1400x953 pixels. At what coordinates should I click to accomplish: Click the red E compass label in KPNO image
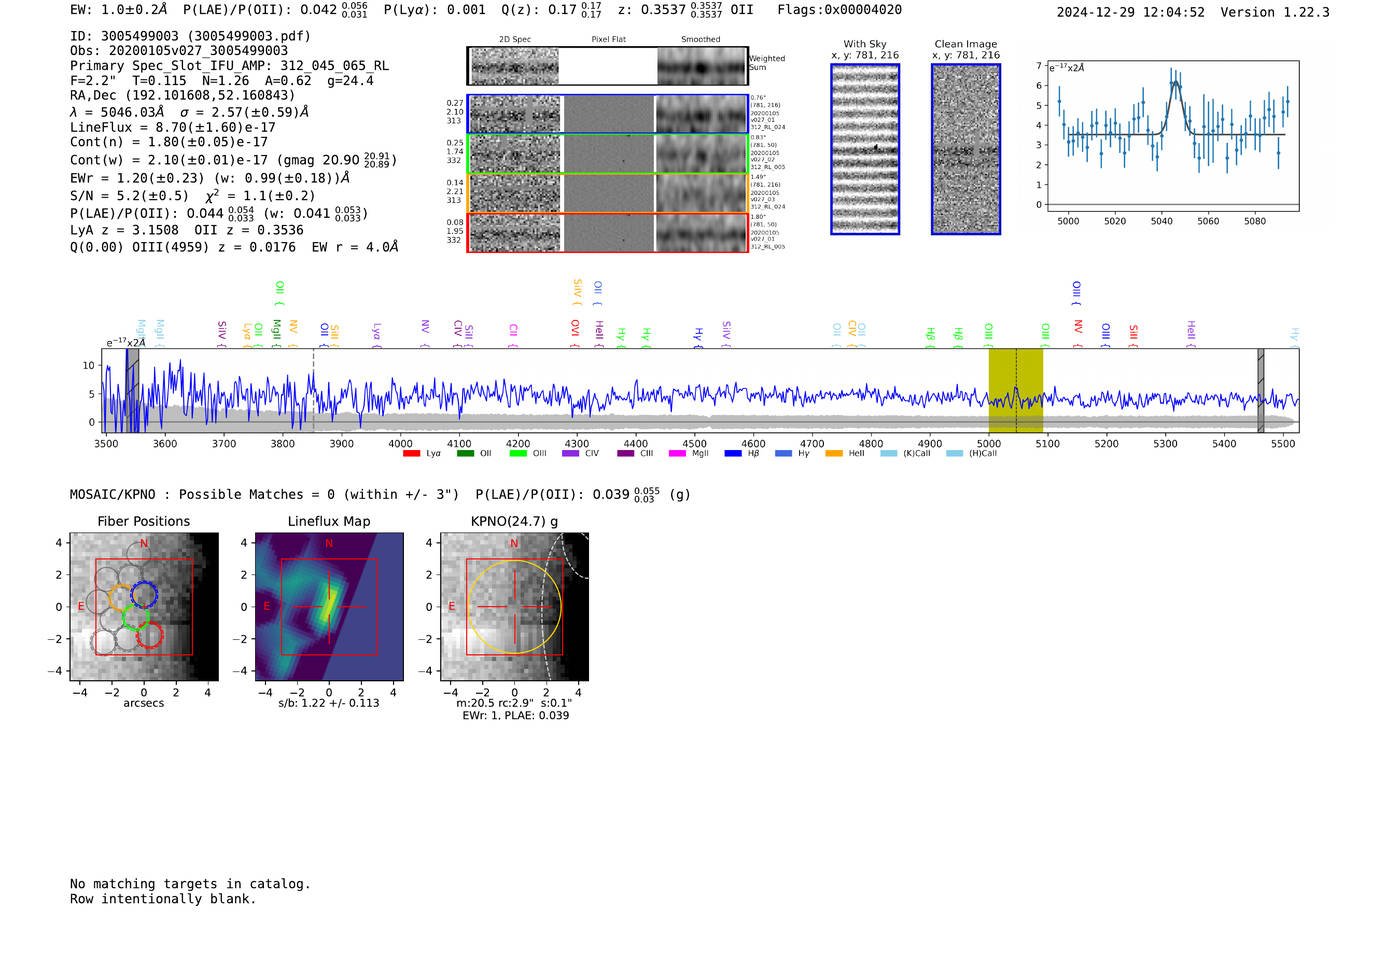452,607
